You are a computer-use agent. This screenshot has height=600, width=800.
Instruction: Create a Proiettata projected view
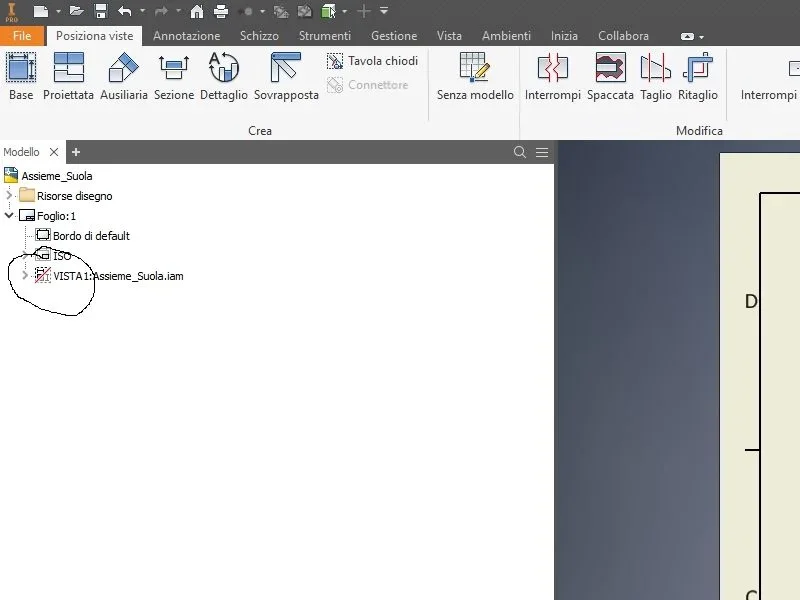pos(68,76)
